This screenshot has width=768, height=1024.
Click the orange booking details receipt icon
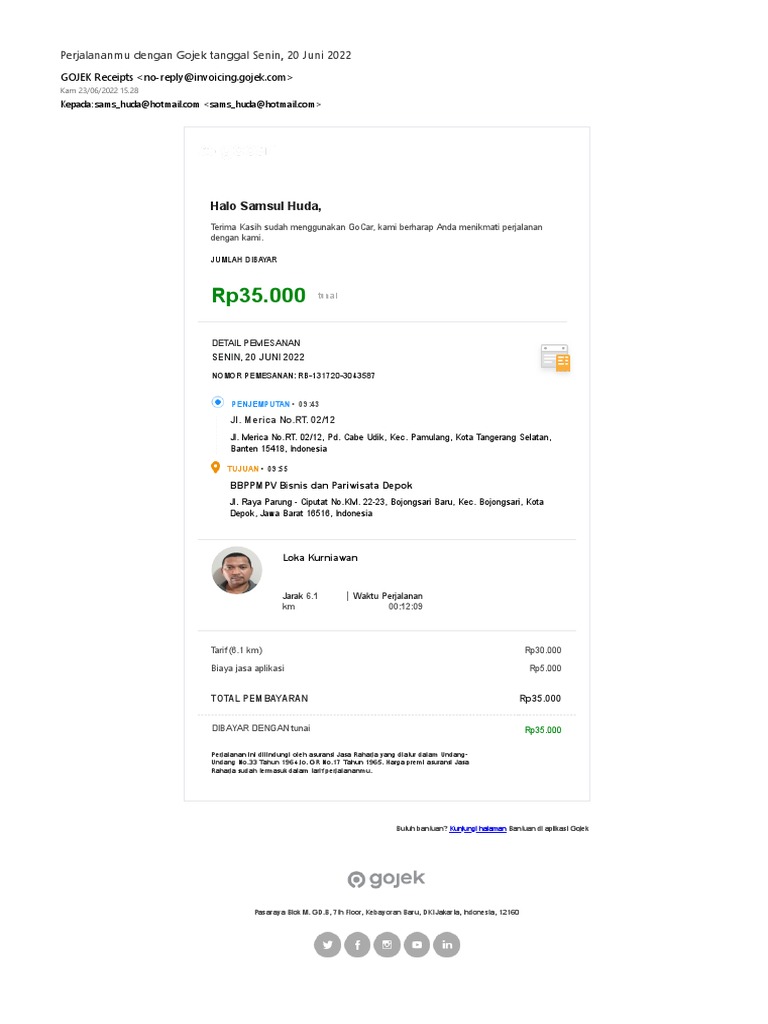(x=555, y=358)
